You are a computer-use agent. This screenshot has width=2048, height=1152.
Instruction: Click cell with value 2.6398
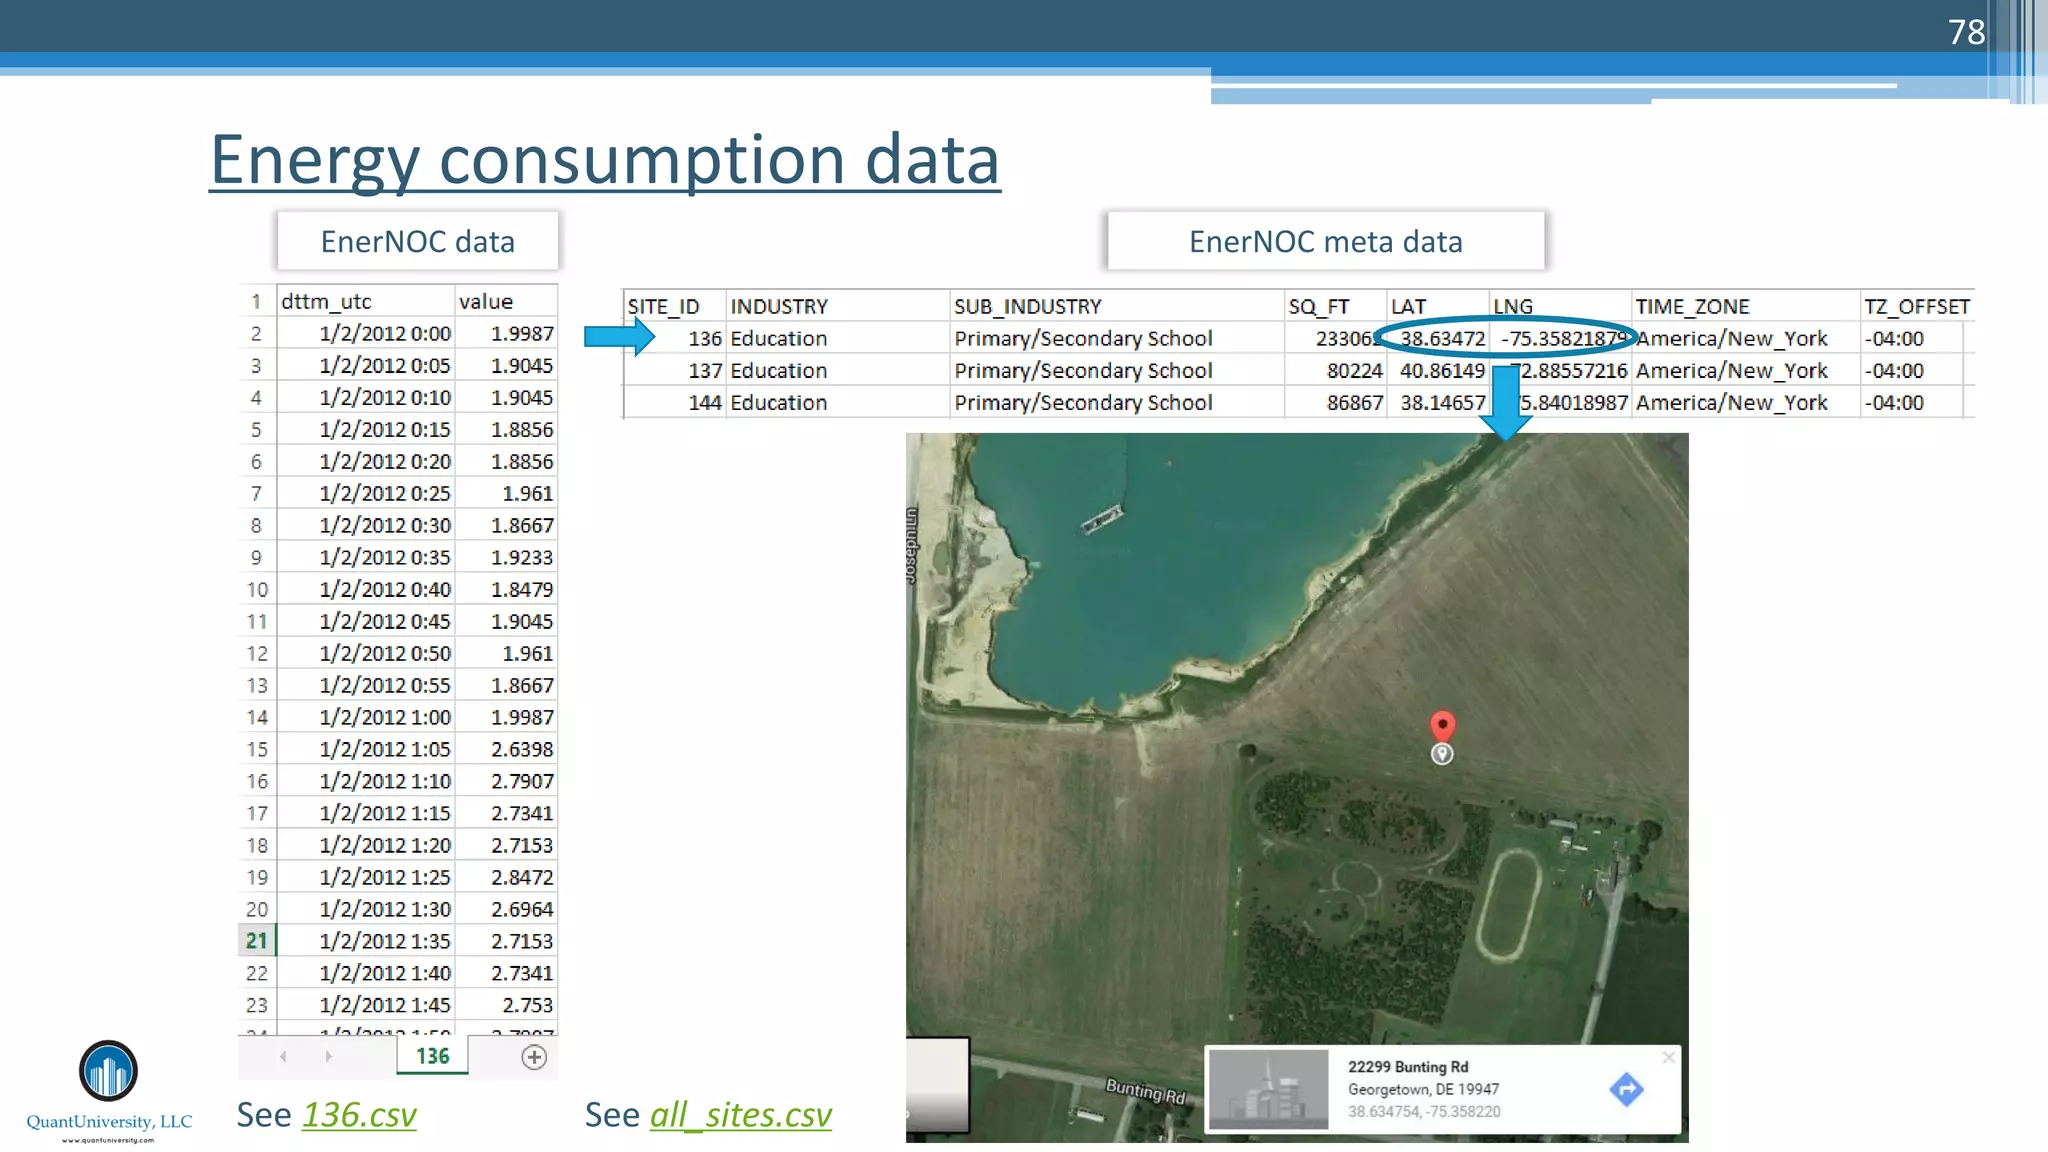(x=506, y=749)
